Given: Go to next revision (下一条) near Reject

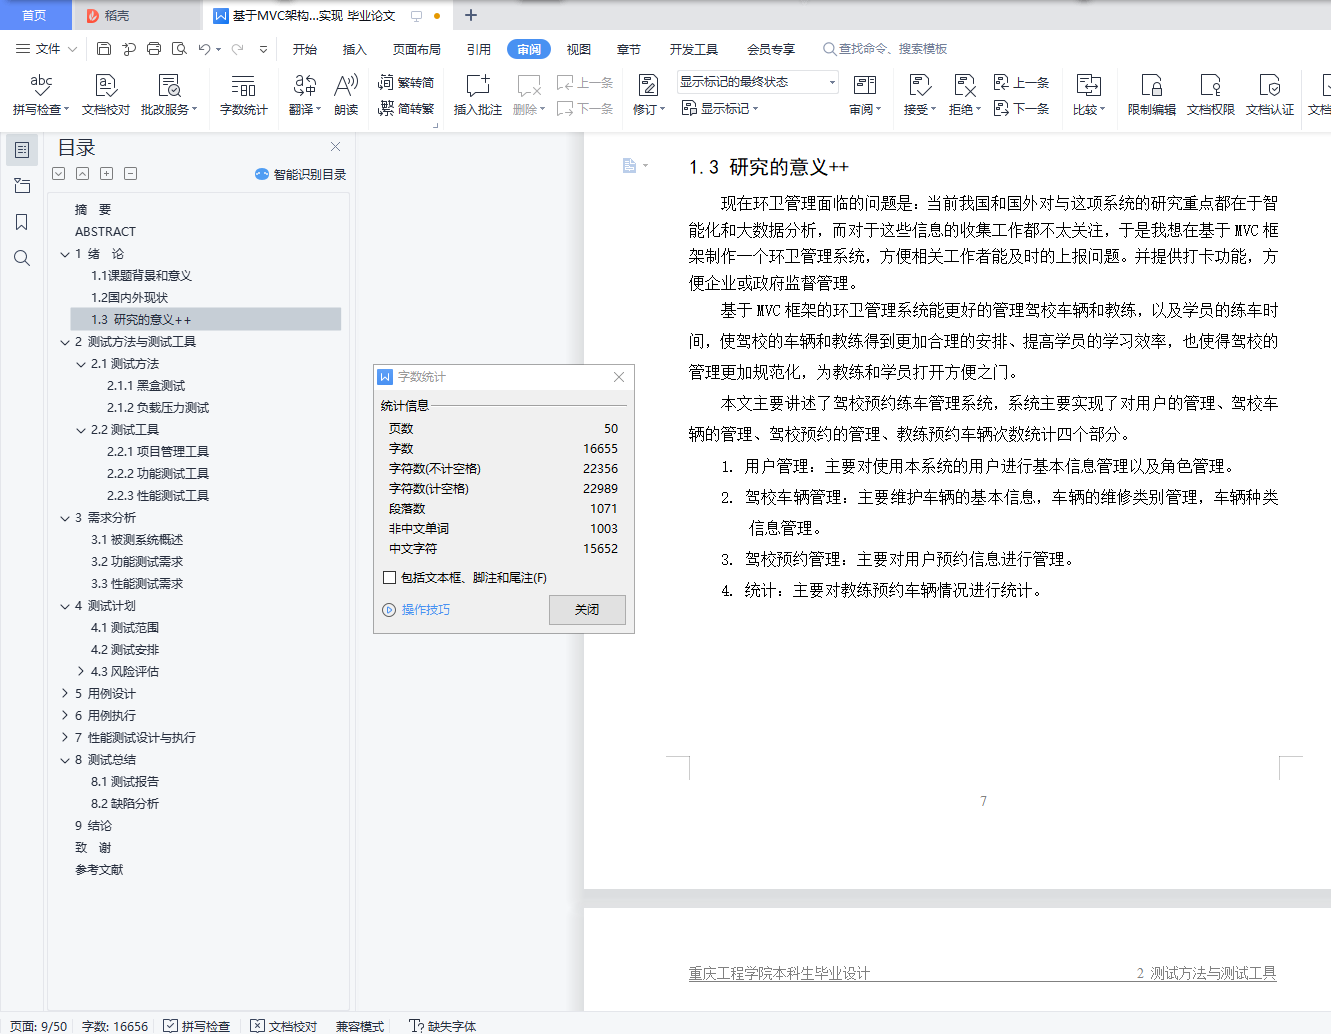Looking at the screenshot, I should coord(1022,108).
